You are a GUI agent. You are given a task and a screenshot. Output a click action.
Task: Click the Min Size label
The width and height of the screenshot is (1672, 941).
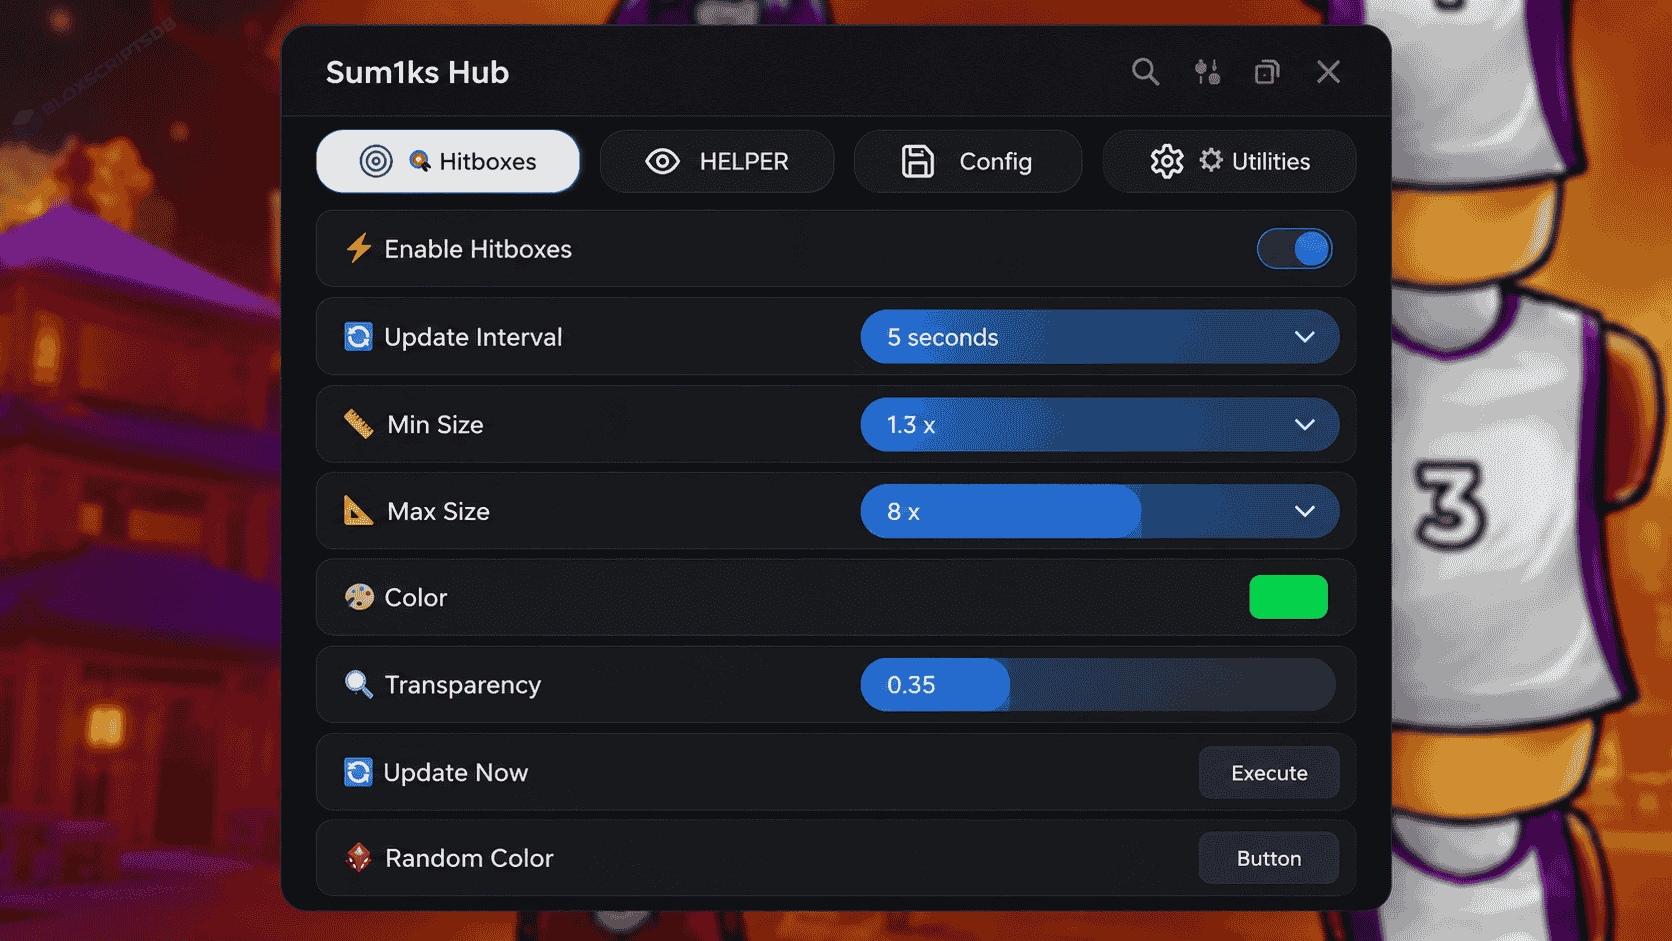(x=435, y=424)
